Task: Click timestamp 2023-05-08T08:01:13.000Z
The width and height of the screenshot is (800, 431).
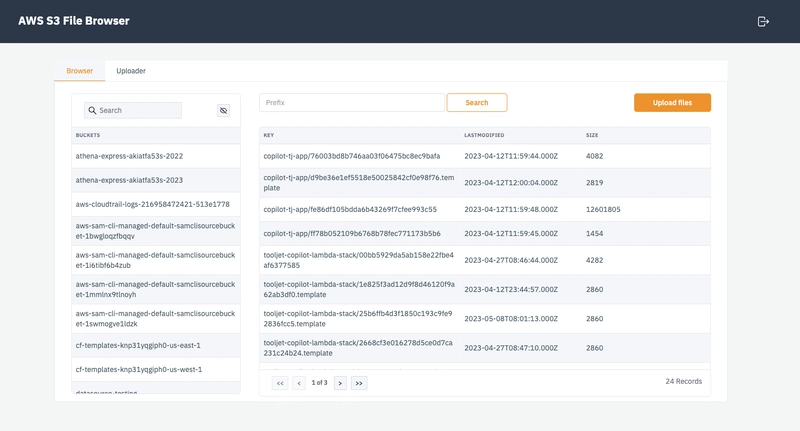Action: click(x=511, y=318)
